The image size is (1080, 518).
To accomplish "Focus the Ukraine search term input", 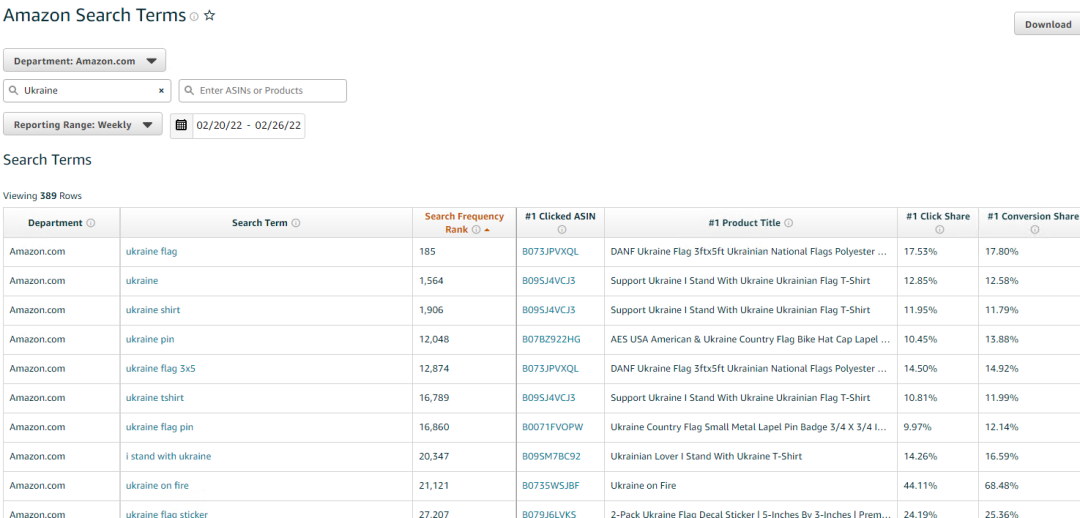I will [87, 90].
